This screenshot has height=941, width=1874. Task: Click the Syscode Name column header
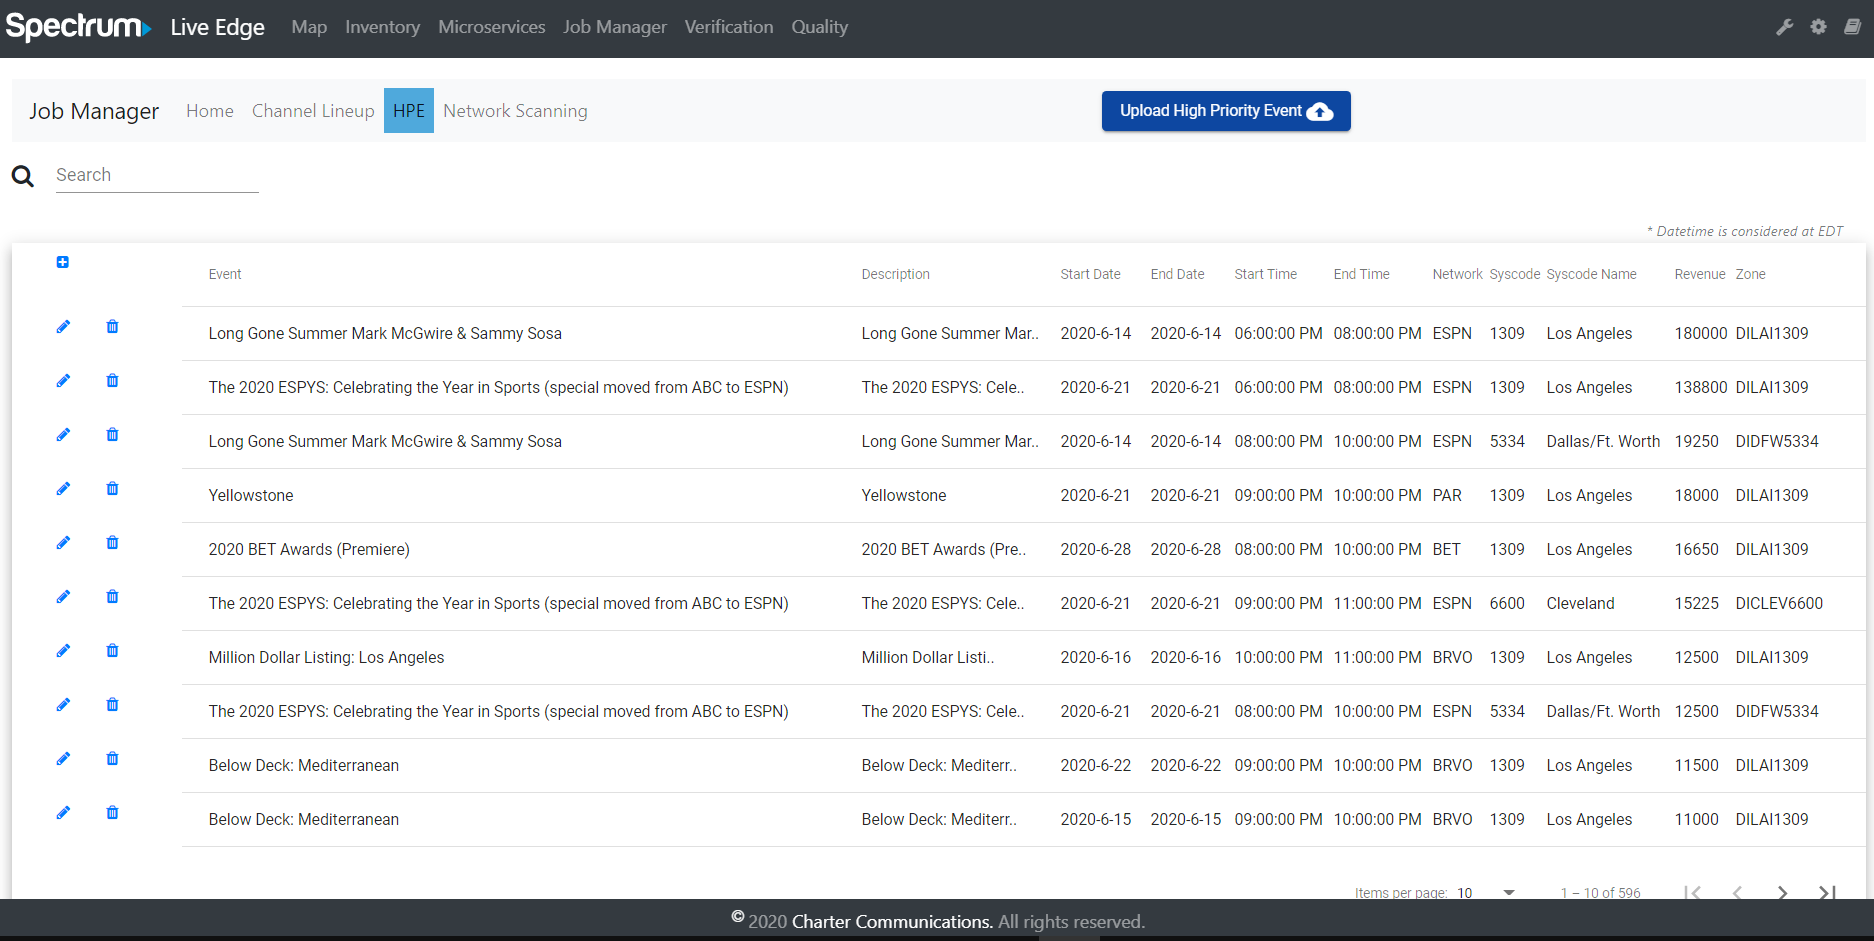1591,274
